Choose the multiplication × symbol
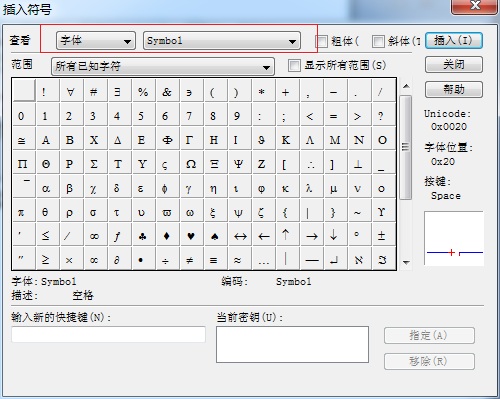Screen dimensions: 500x399 [69, 260]
